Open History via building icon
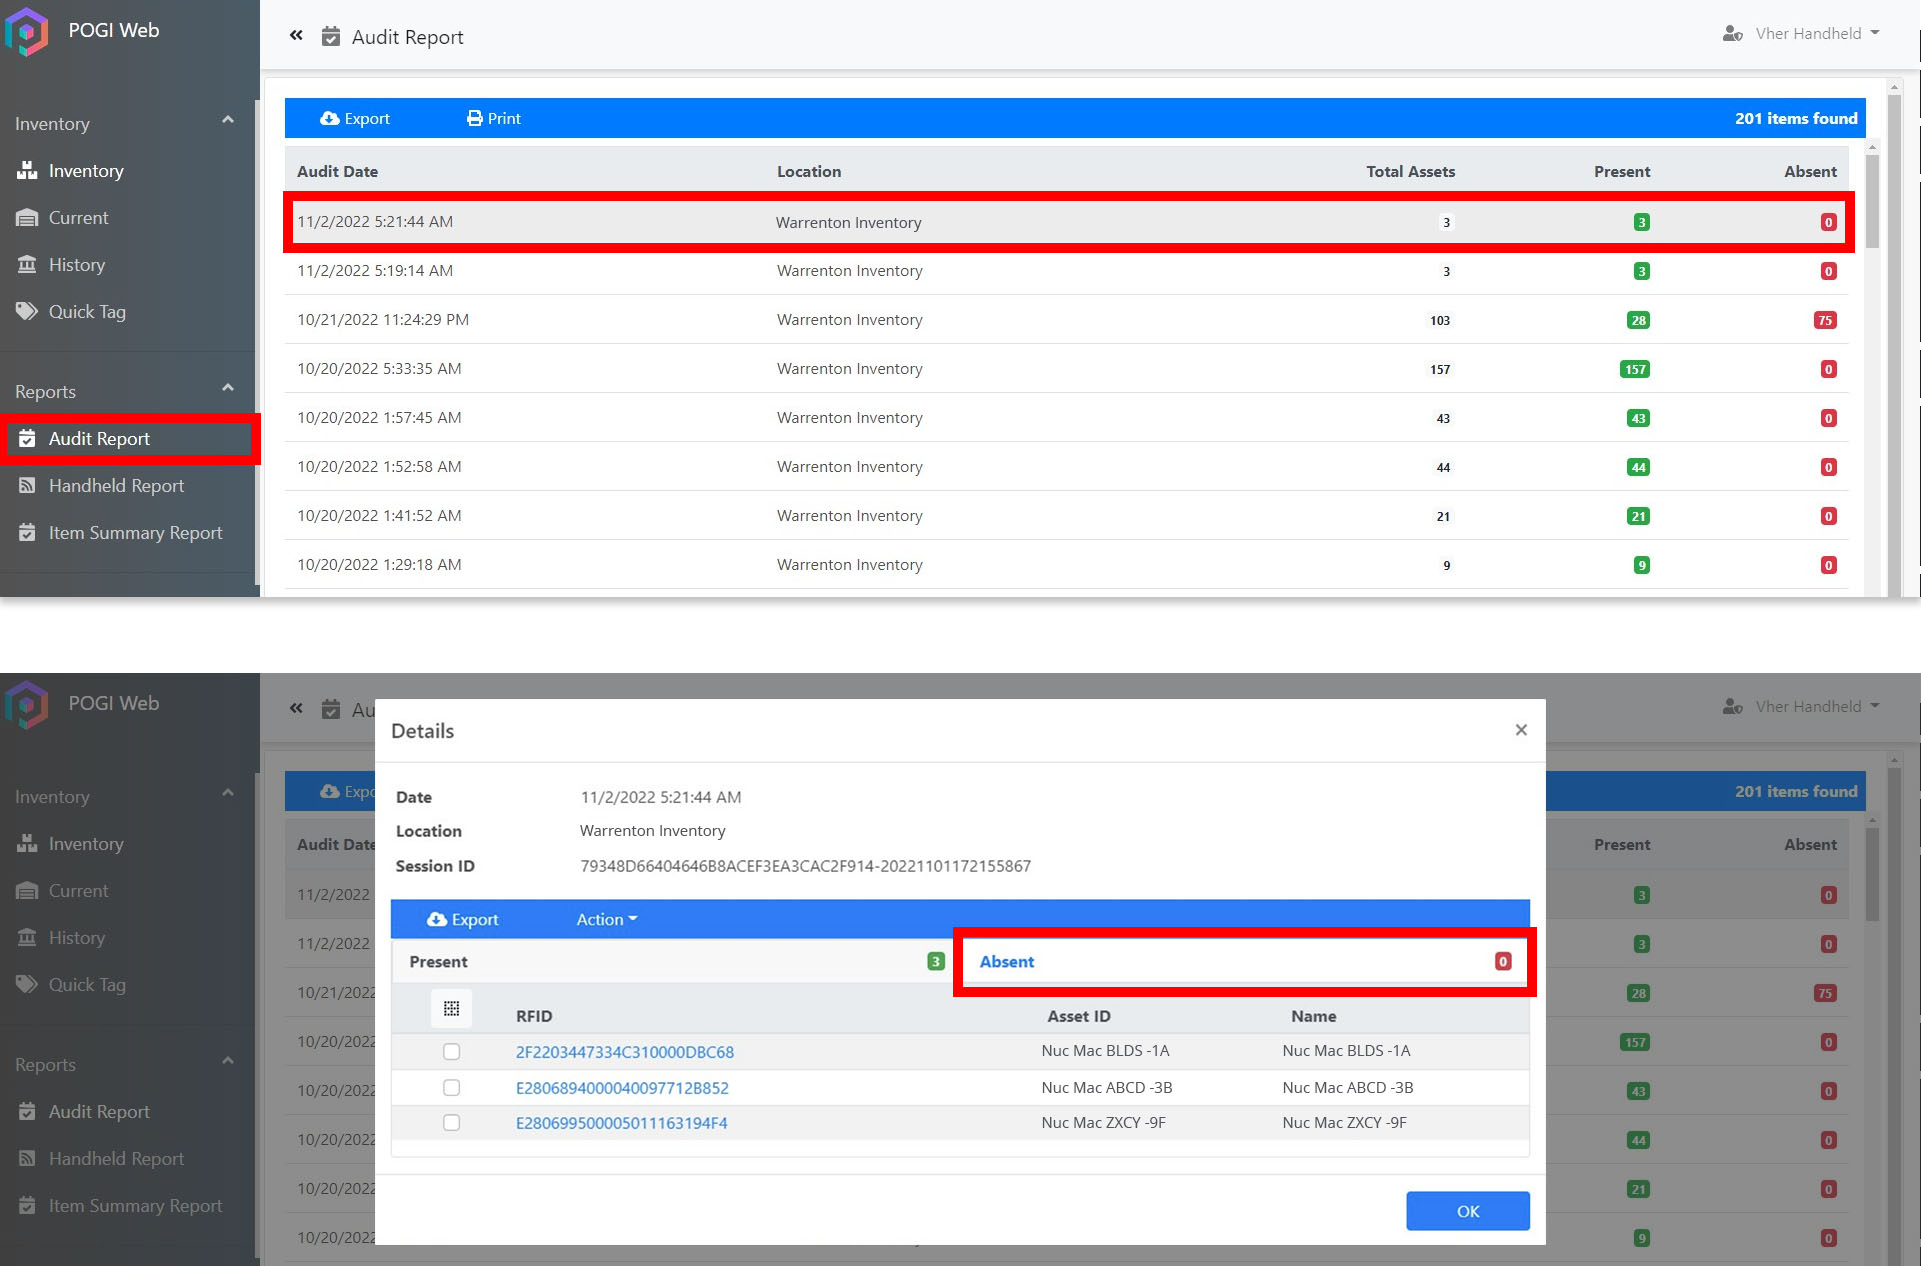Screen dimensions: 1921x1266 [x=27, y=265]
